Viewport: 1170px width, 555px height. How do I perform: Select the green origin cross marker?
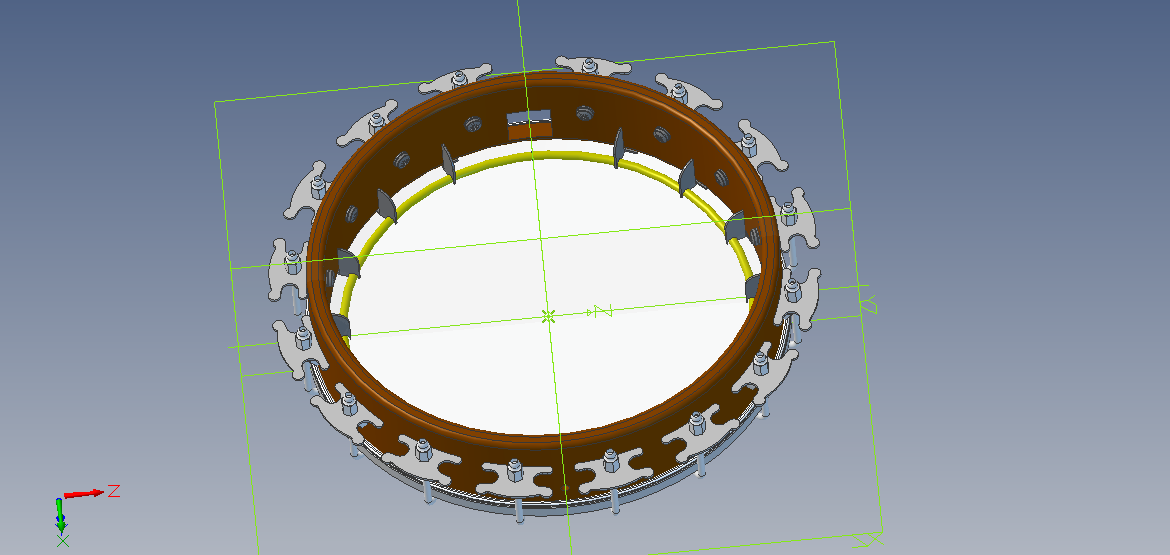(548, 316)
